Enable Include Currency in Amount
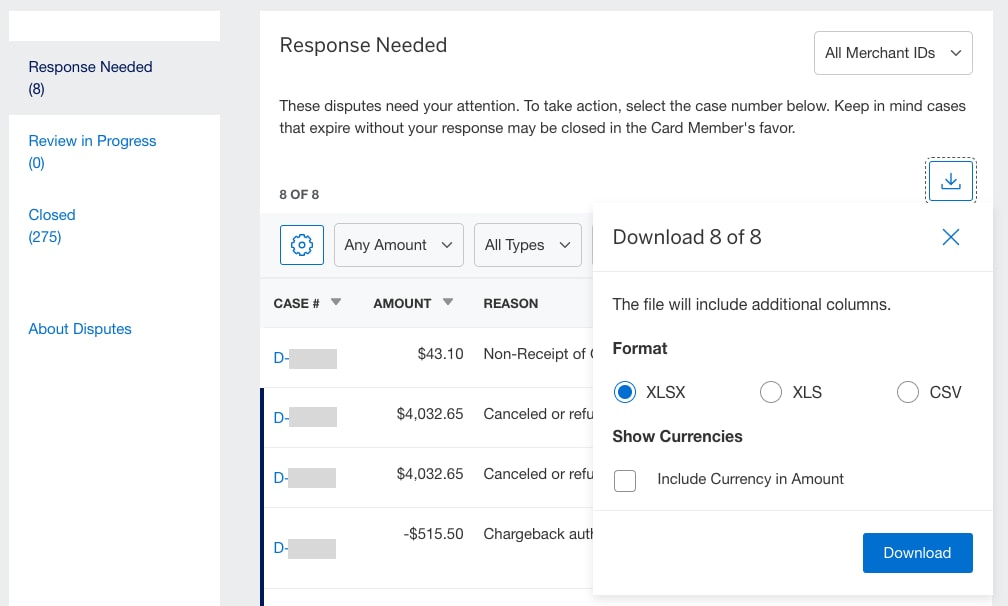Screen dimensions: 1008x606 pyautogui.click(x=625, y=481)
